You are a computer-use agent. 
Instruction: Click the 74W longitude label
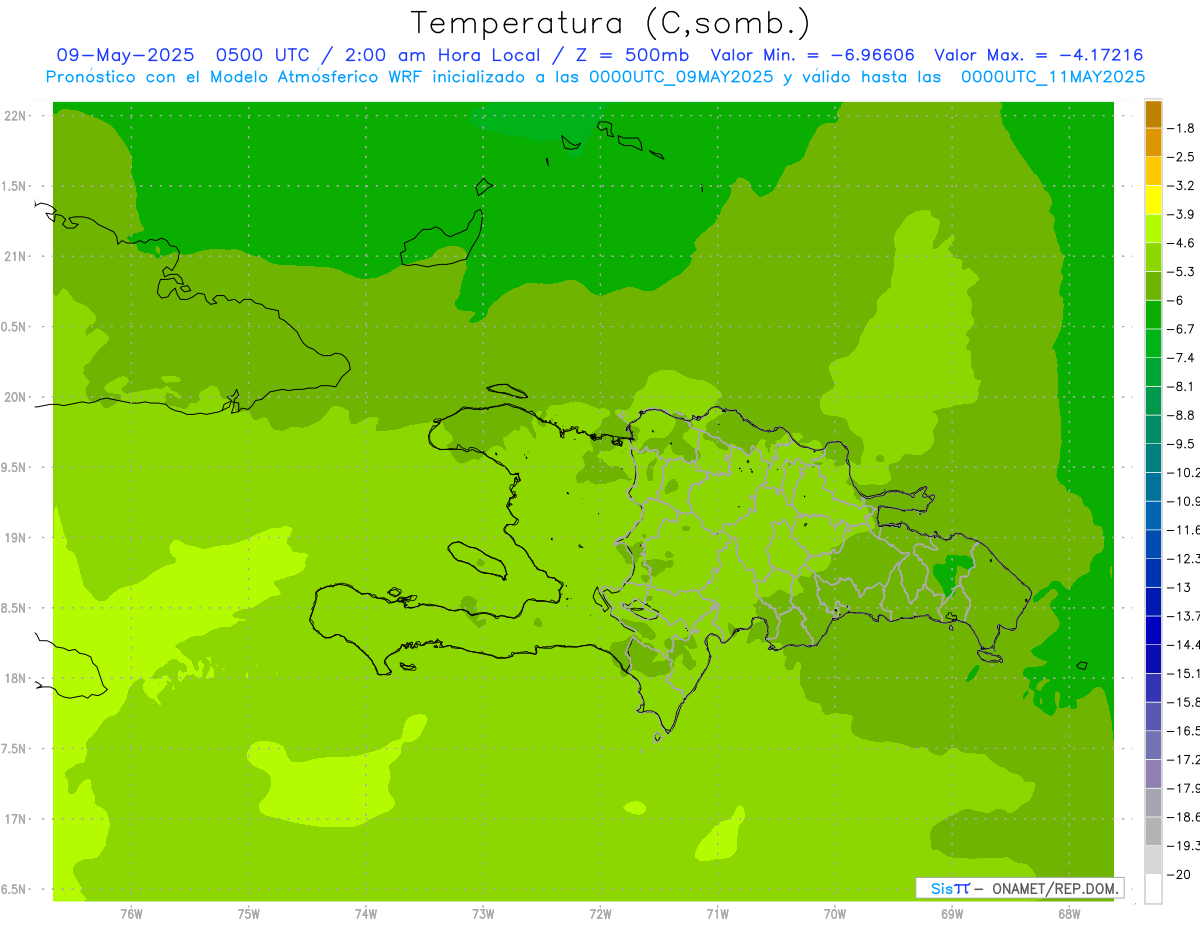point(366,913)
